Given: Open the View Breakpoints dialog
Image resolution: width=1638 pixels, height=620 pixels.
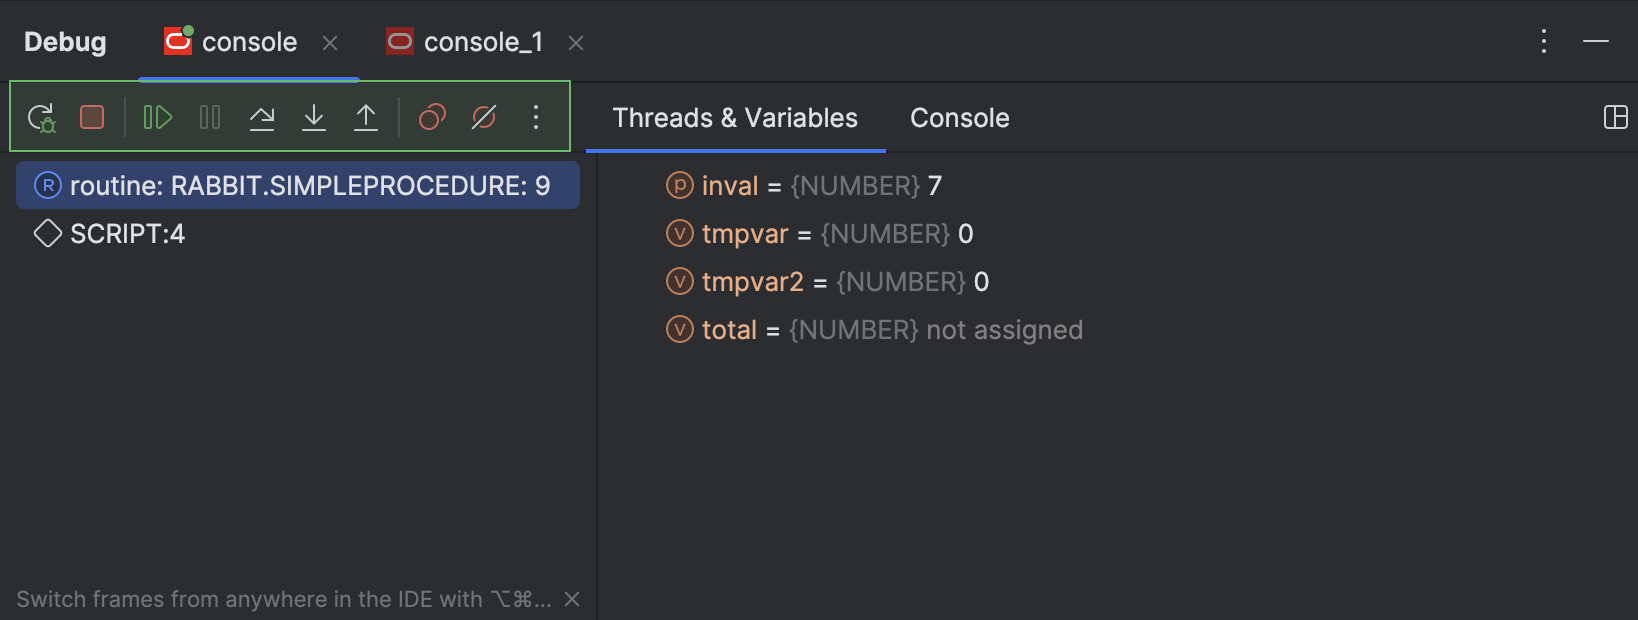Looking at the screenshot, I should 432,117.
